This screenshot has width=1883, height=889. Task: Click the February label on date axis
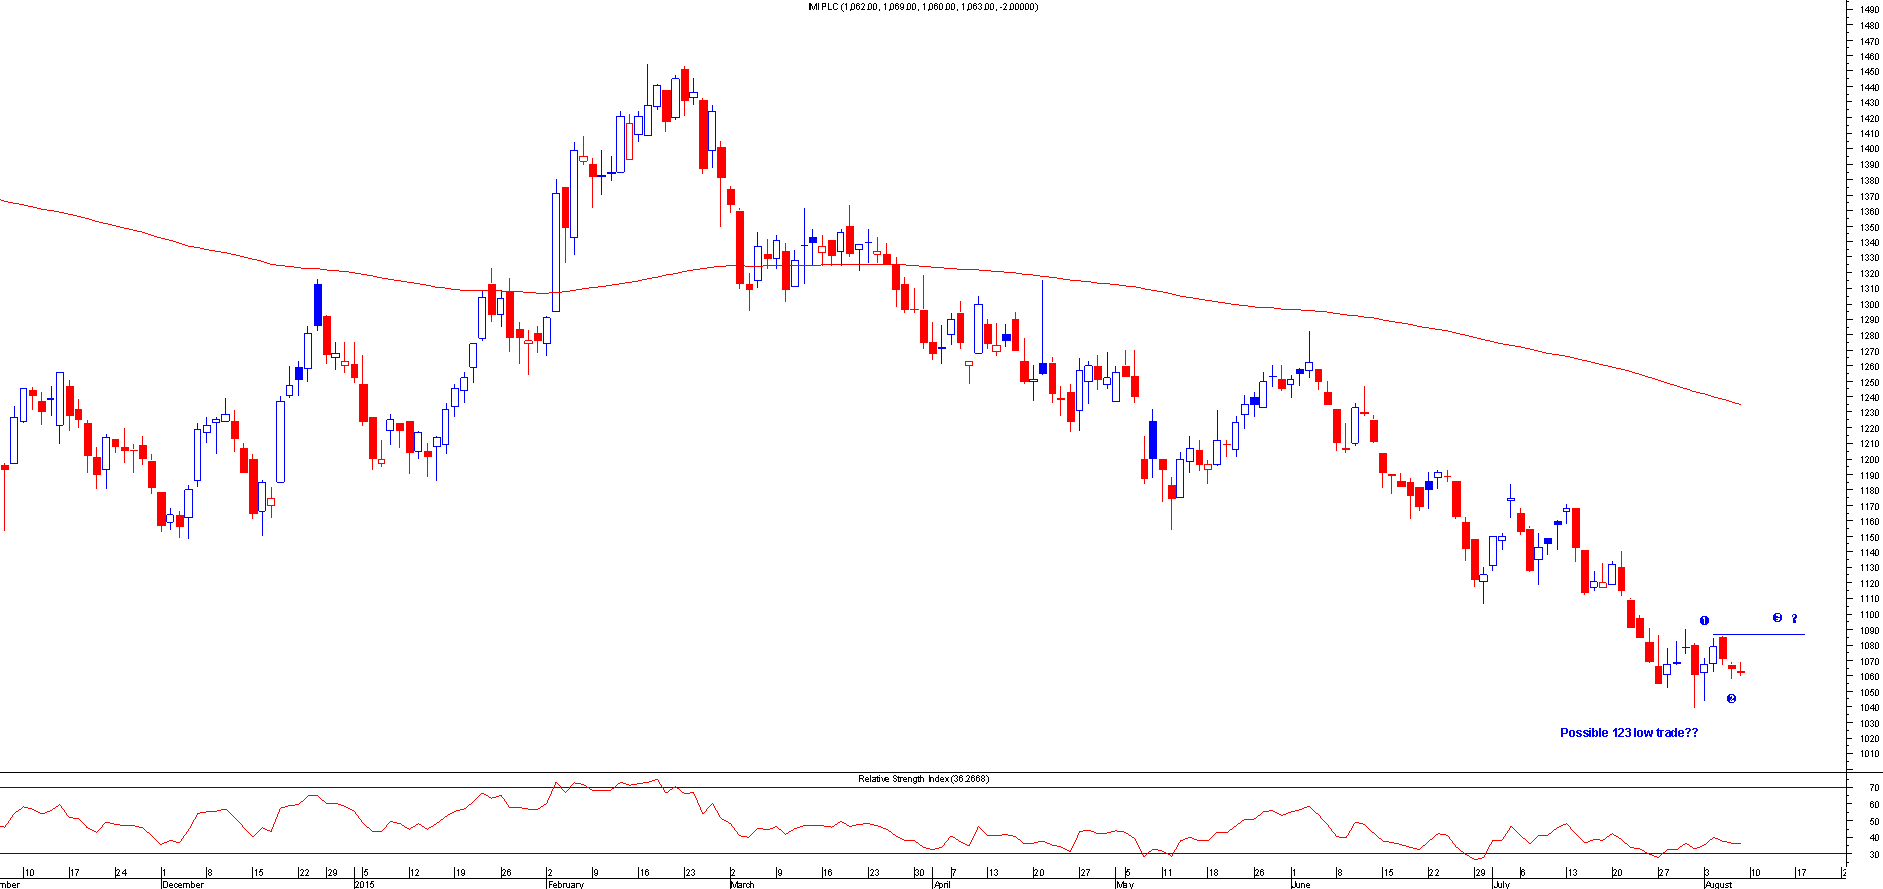tap(566, 884)
